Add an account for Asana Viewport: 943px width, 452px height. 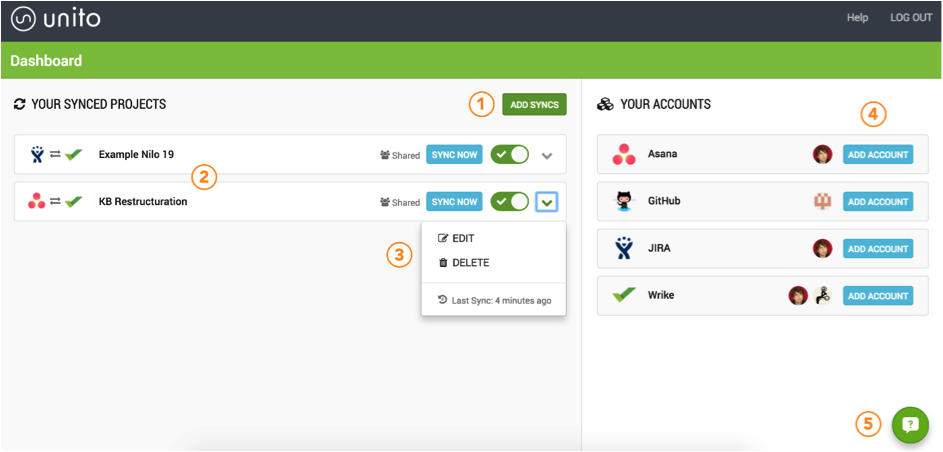(878, 154)
